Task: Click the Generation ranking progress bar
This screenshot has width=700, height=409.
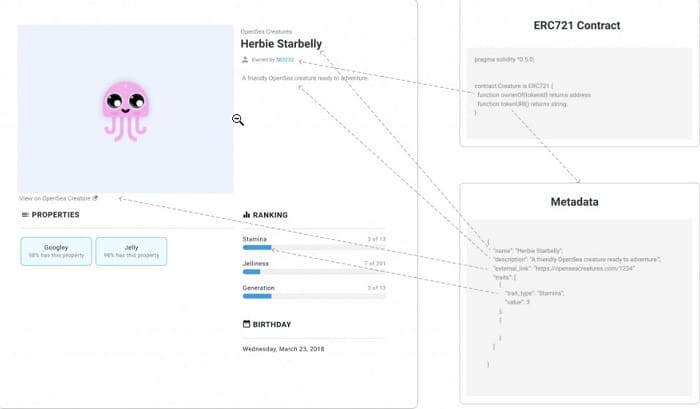Action: coord(314,296)
